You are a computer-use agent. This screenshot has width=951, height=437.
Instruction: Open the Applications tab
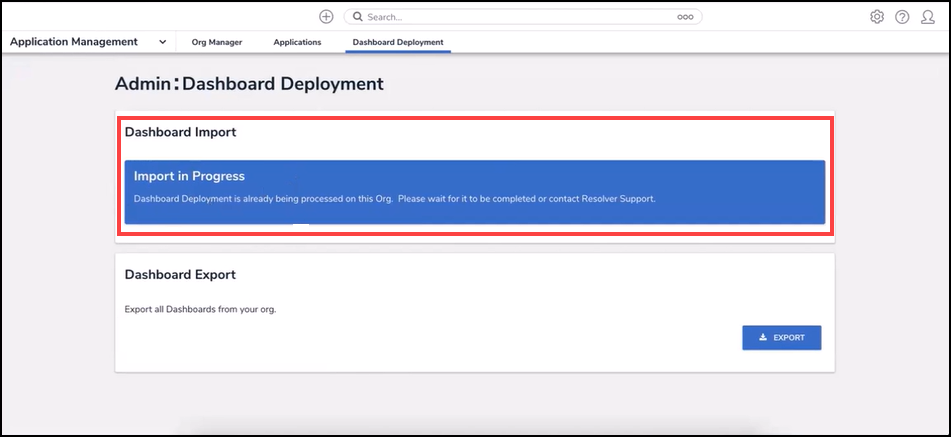click(297, 42)
